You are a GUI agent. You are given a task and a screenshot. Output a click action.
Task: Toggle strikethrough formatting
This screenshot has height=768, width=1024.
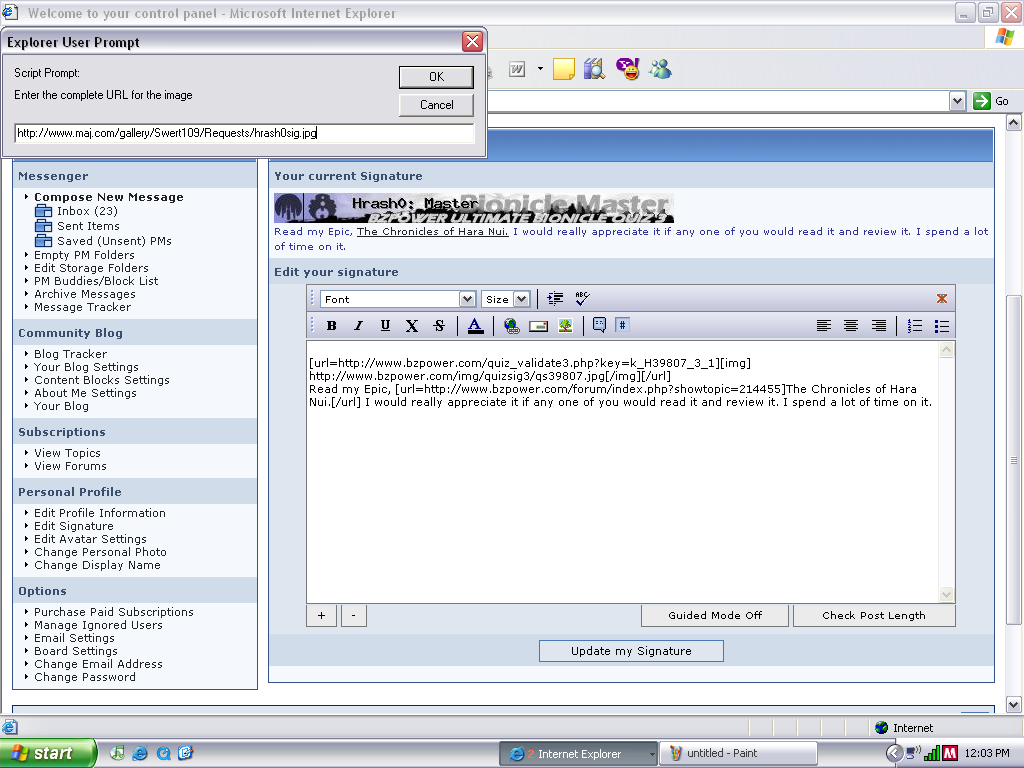pos(437,325)
